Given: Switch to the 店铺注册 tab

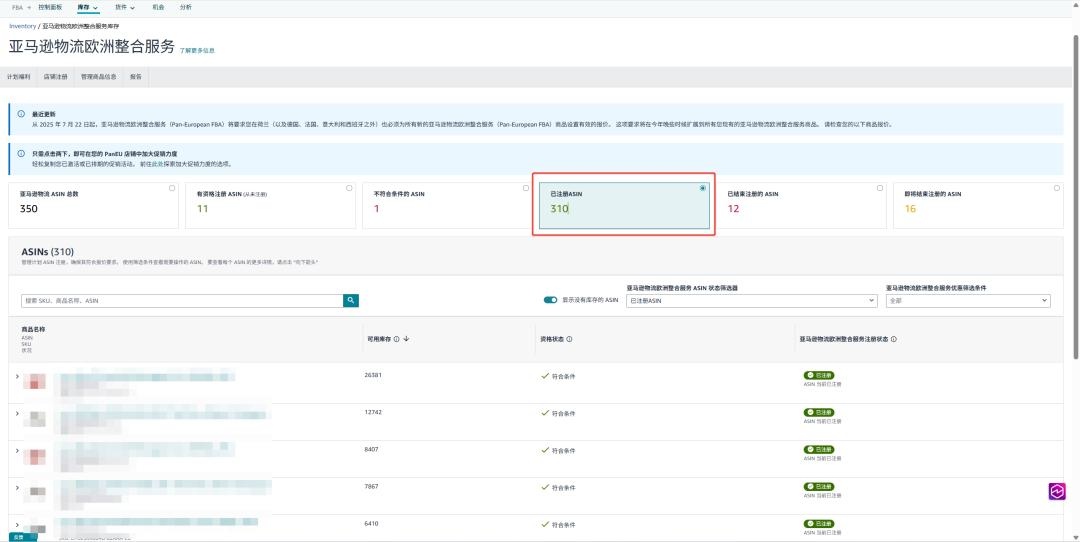Looking at the screenshot, I should coord(56,77).
